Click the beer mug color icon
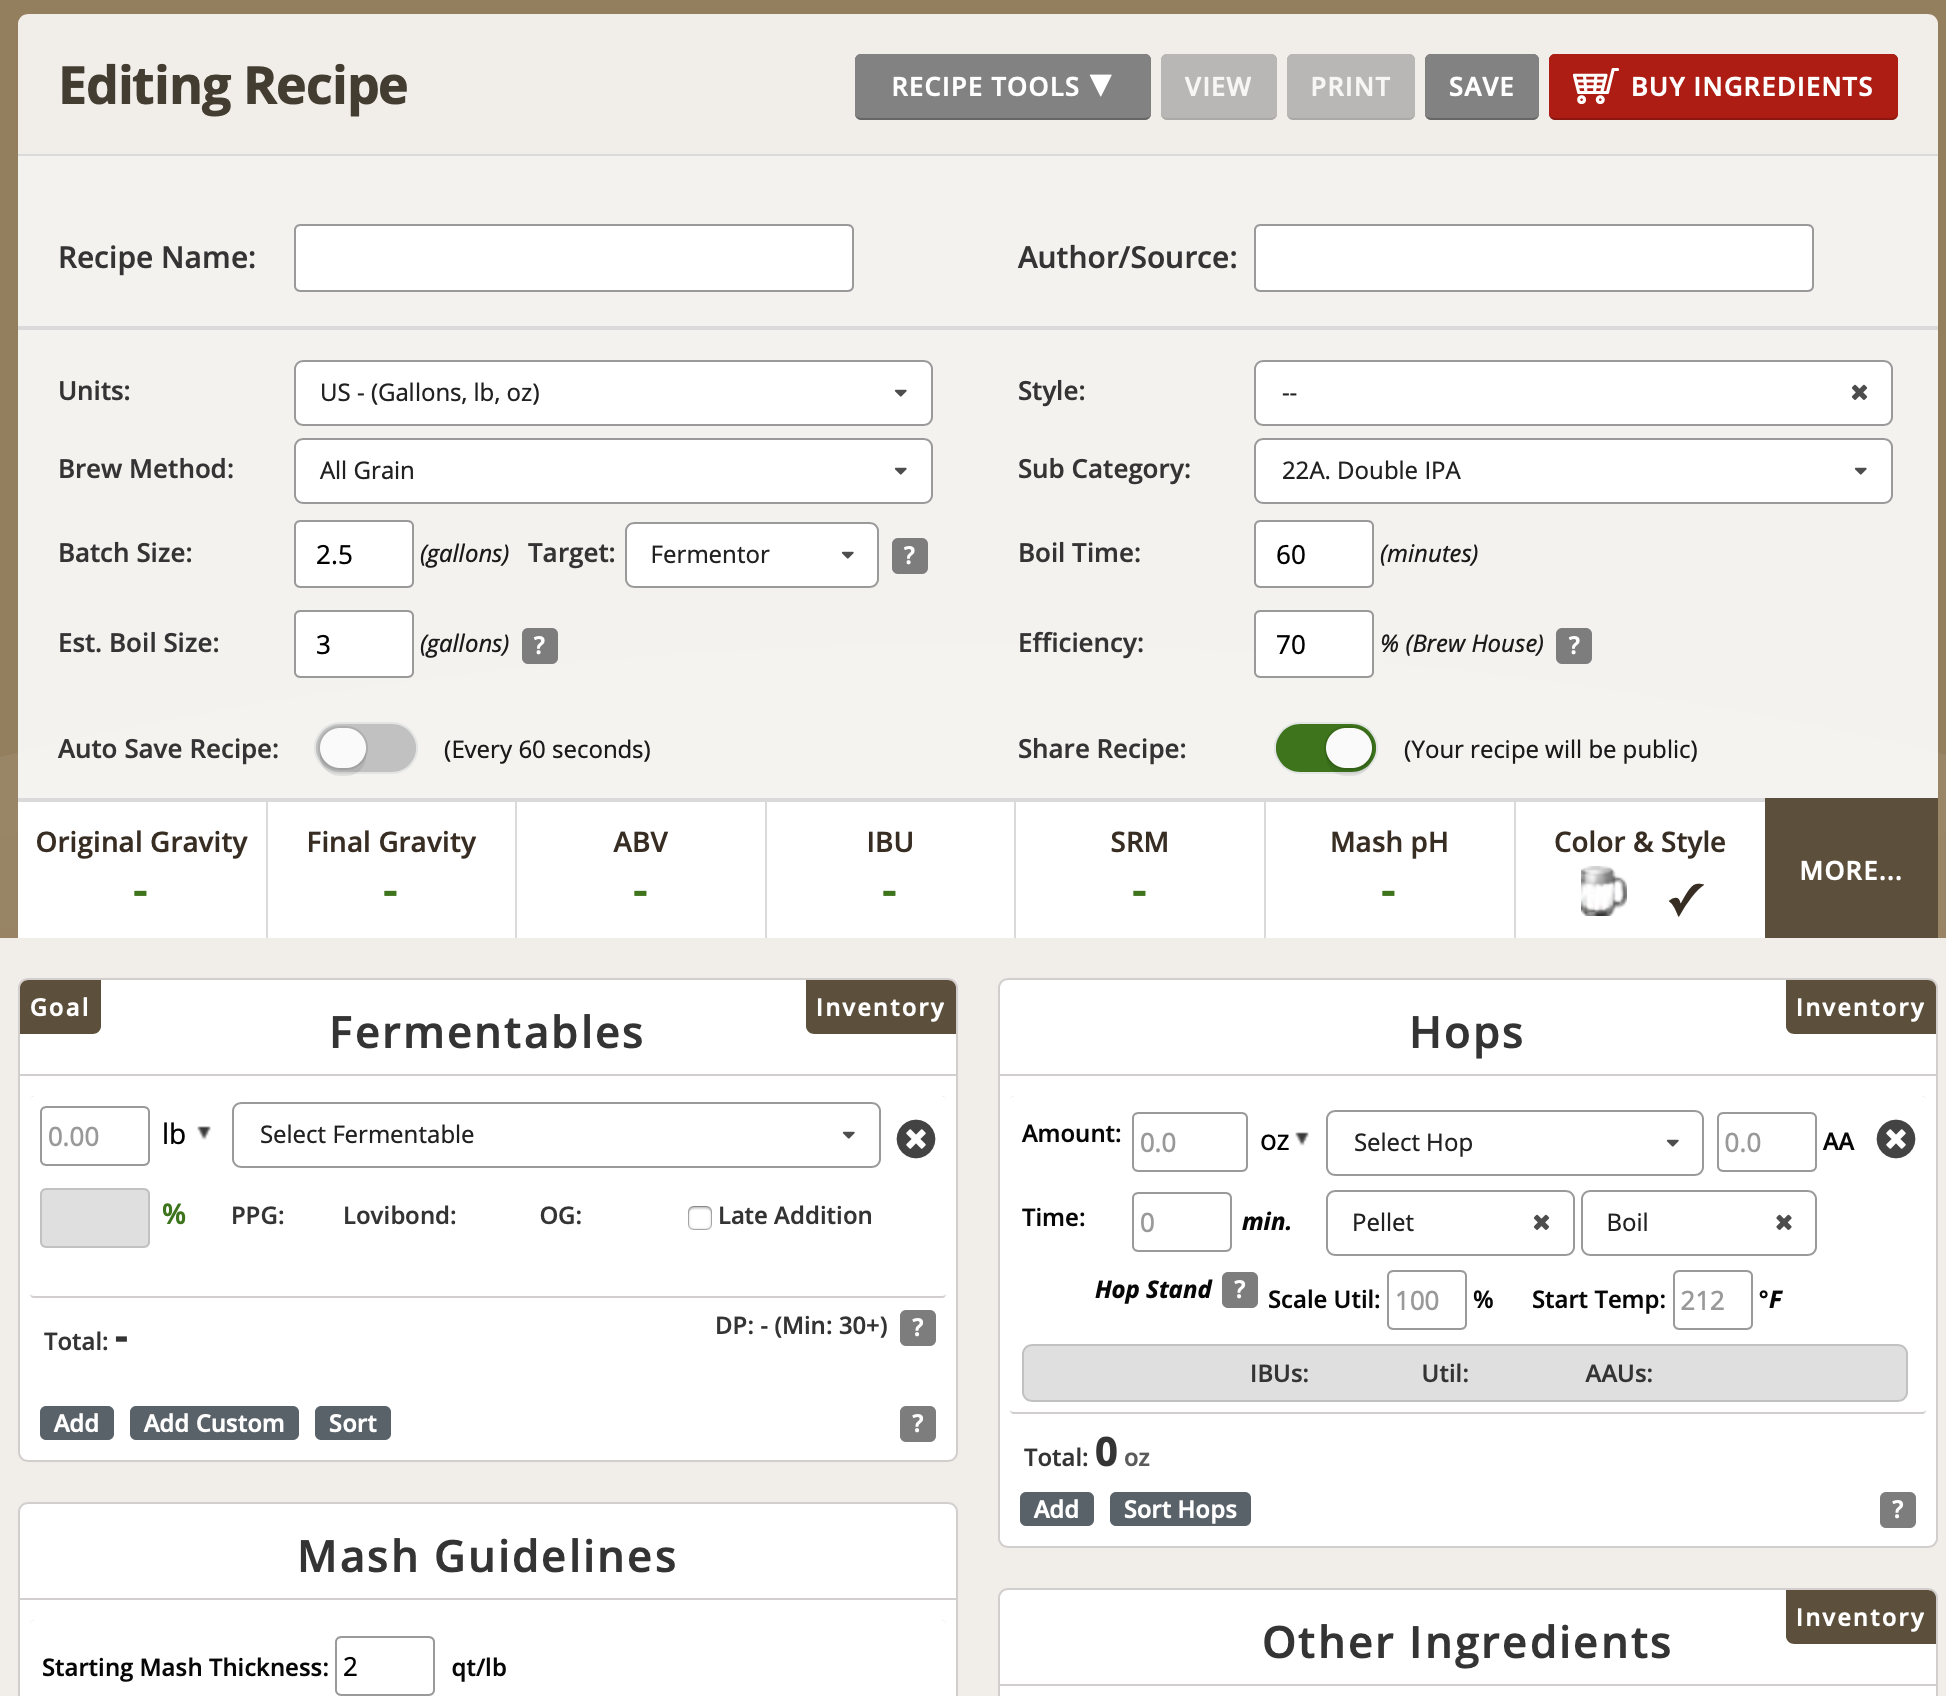This screenshot has width=1946, height=1696. click(1602, 891)
